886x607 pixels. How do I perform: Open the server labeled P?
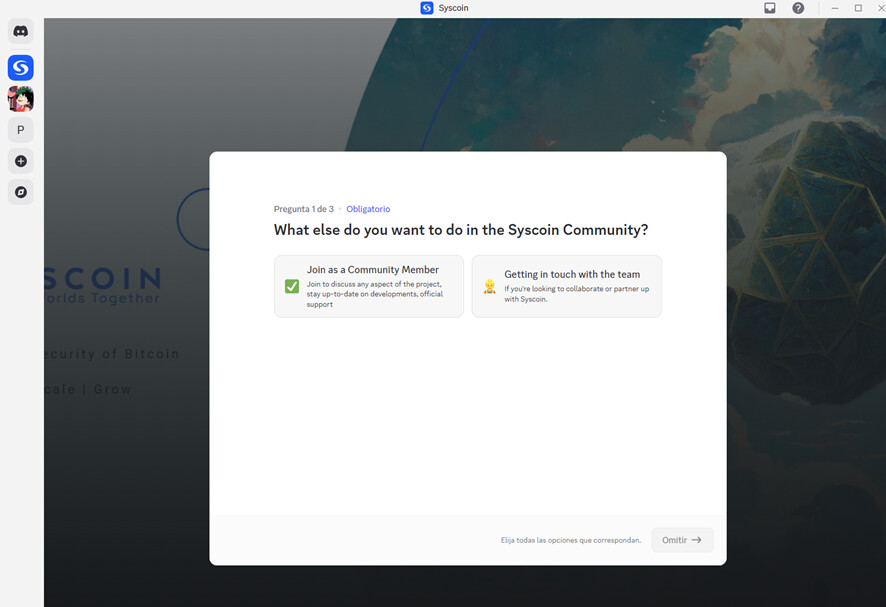(21, 130)
